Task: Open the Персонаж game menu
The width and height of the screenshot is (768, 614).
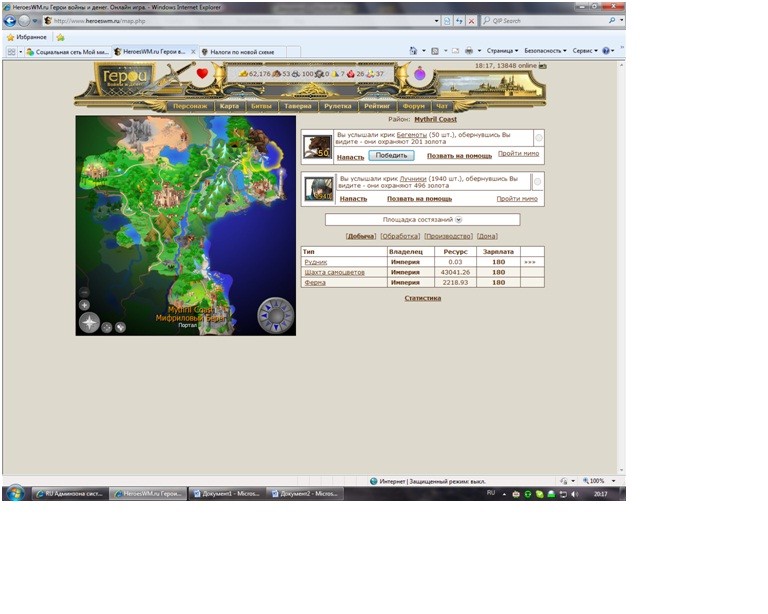Action: coord(190,106)
